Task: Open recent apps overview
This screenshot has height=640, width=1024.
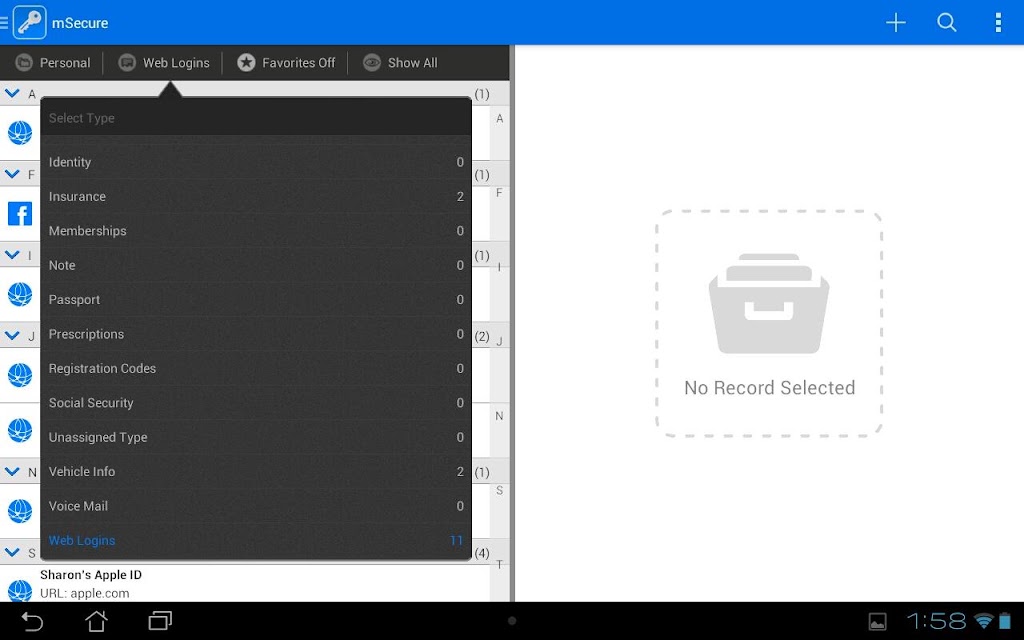Action: tap(160, 621)
